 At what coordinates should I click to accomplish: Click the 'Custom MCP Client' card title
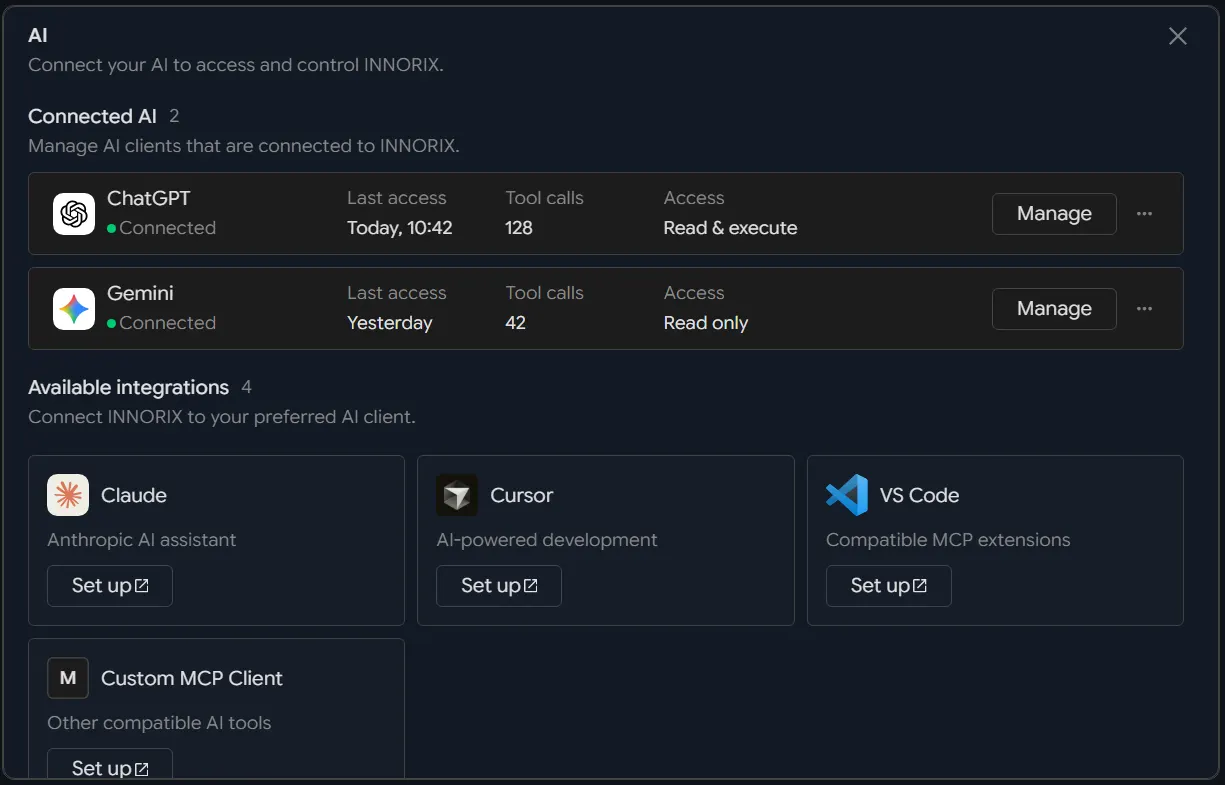[192, 678]
